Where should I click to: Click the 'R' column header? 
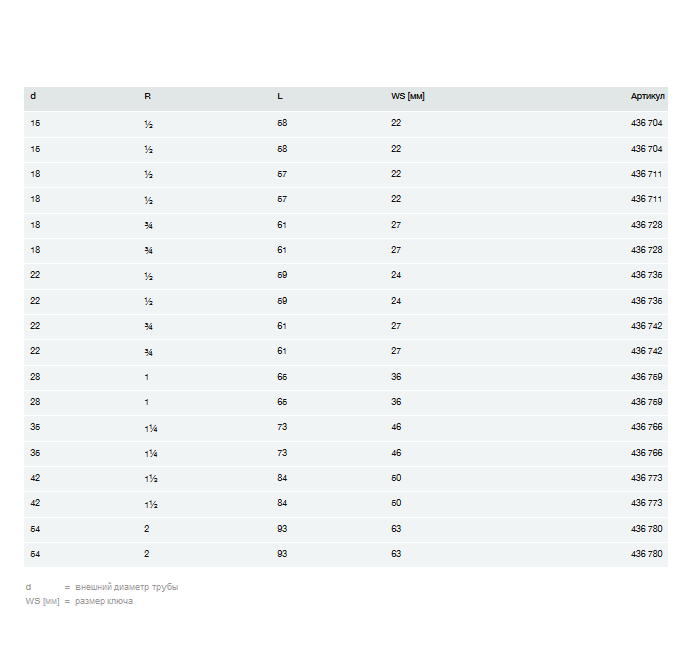pos(147,96)
